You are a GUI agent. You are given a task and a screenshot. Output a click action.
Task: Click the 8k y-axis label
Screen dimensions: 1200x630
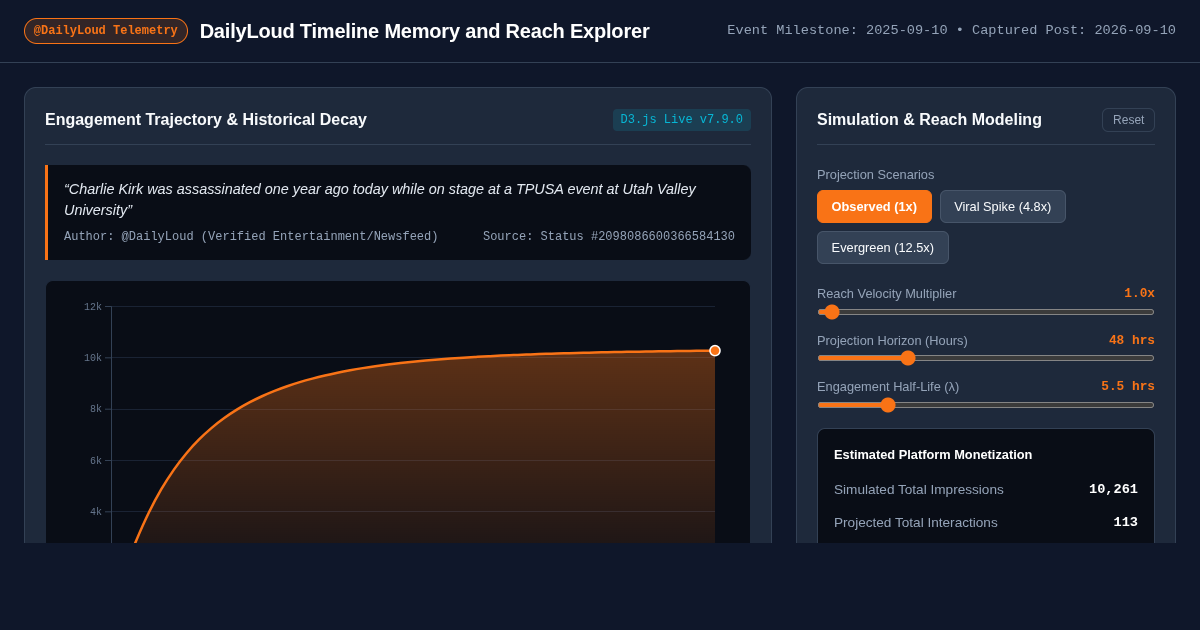[x=96, y=409]
